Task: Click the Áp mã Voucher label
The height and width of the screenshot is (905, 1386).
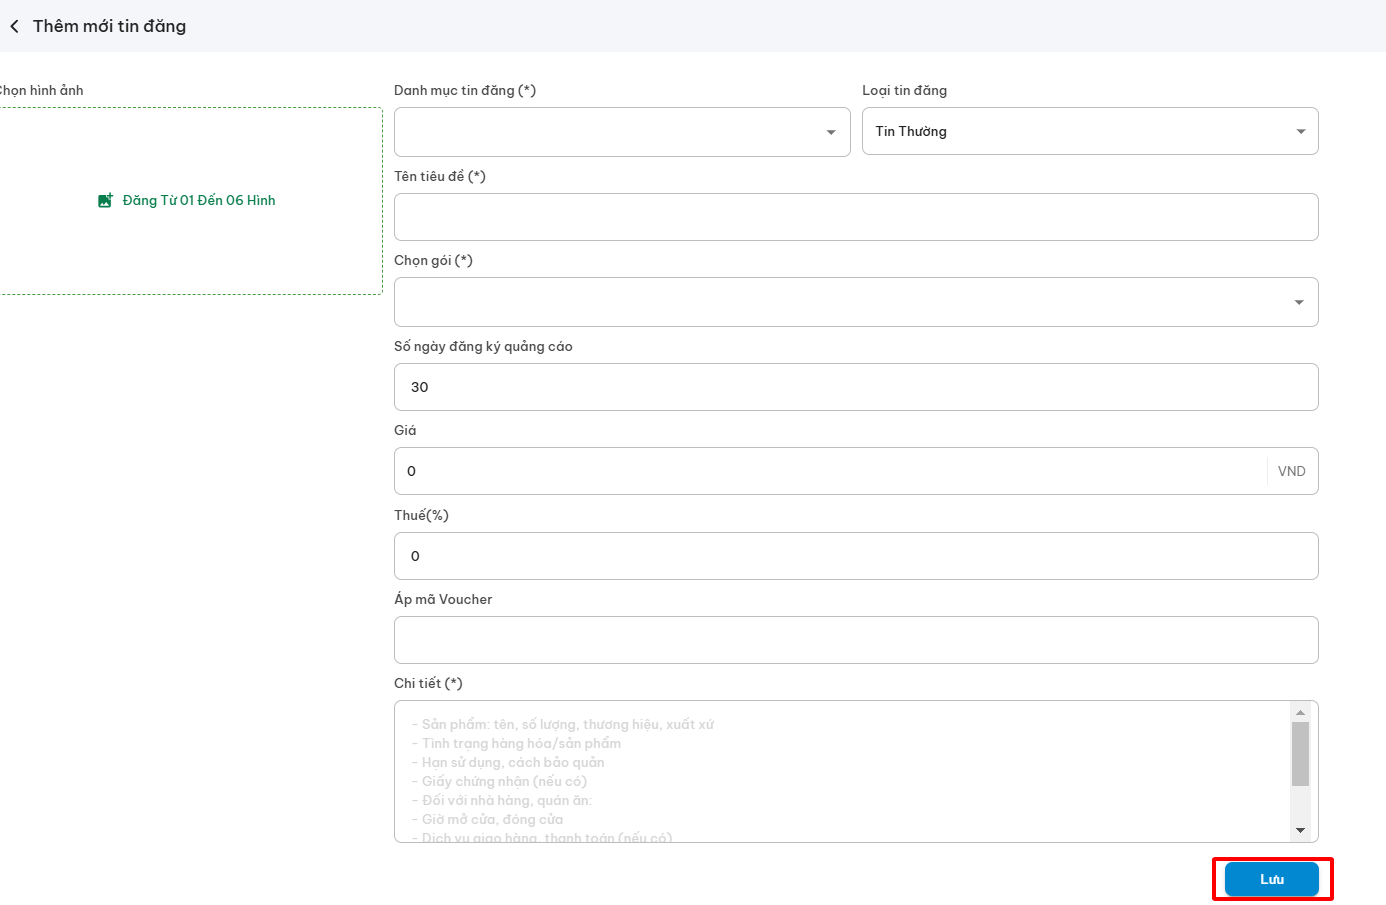Action: pyautogui.click(x=443, y=599)
